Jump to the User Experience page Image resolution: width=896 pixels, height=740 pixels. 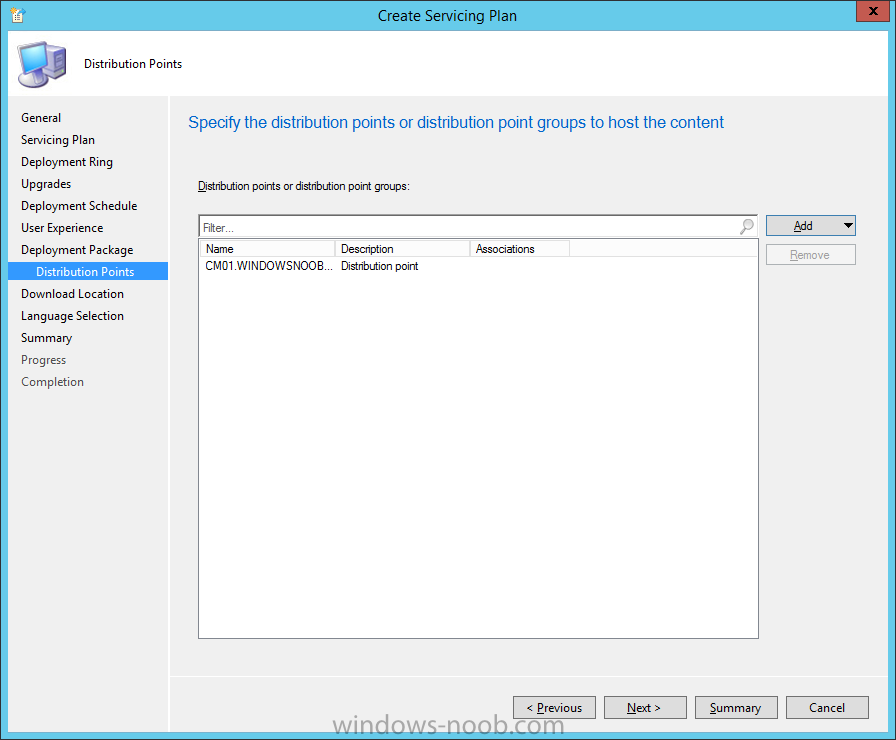[62, 228]
